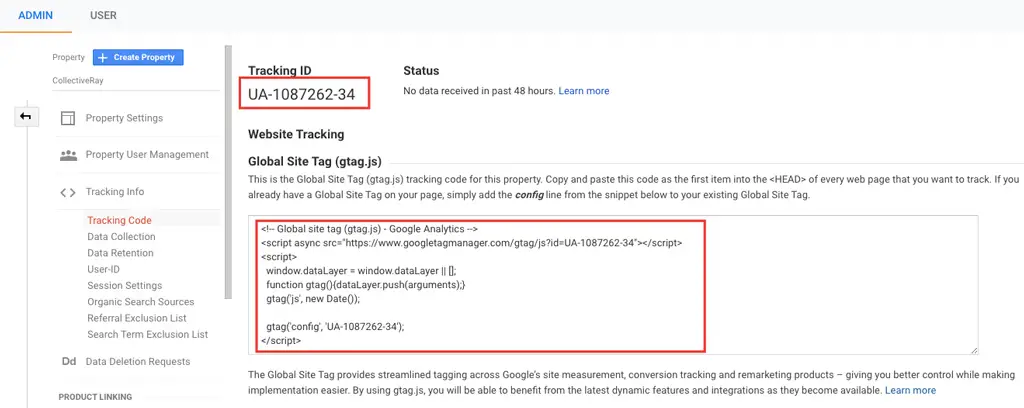Collapse the Tracking Info section
The width and height of the screenshot is (1024, 408).
point(115,192)
